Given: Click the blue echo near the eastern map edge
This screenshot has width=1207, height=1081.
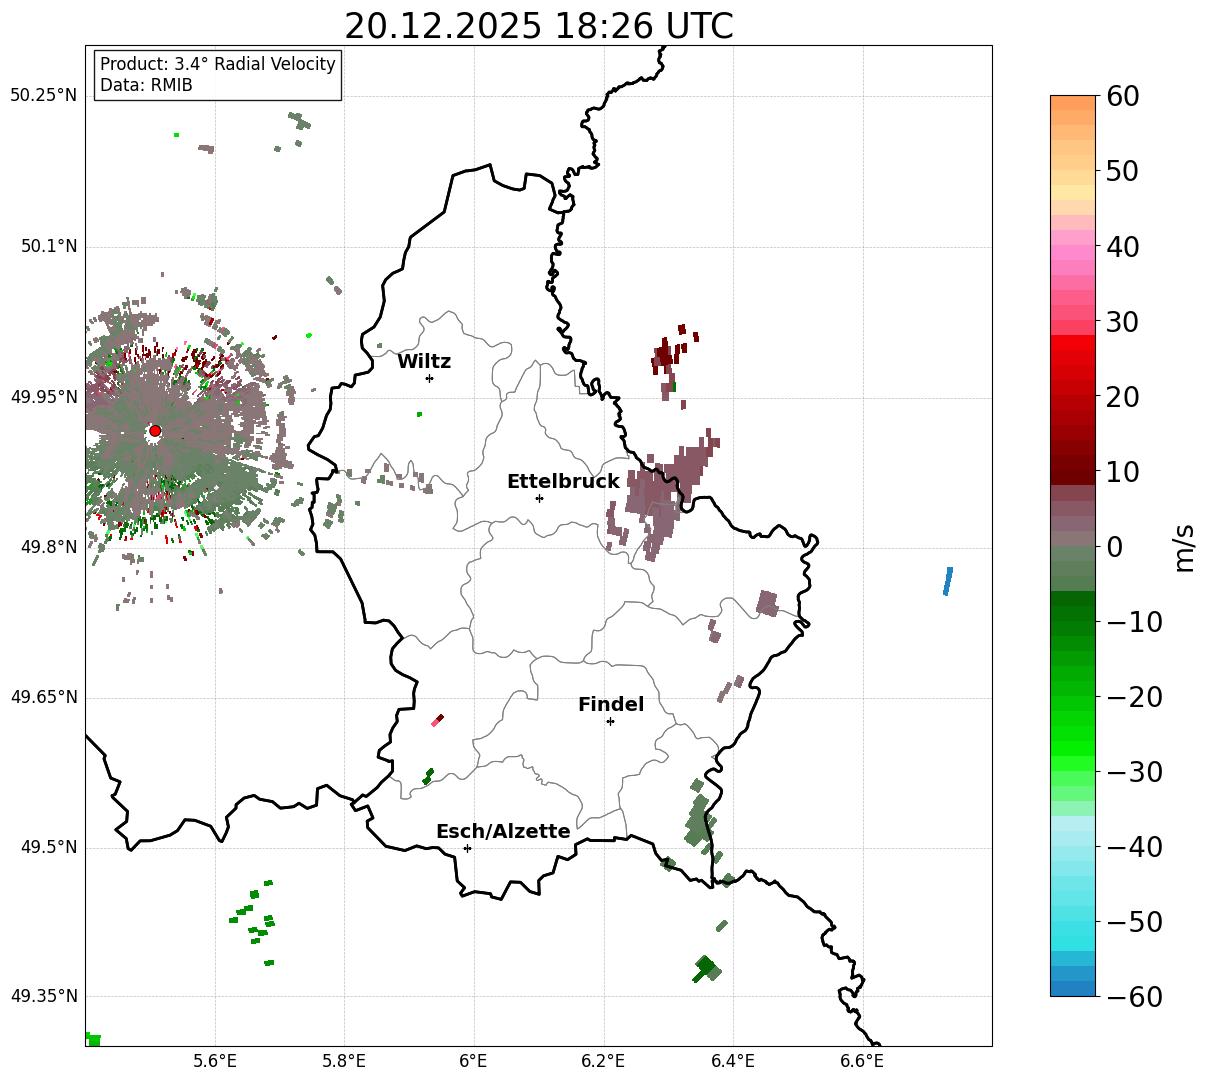Looking at the screenshot, I should (x=948, y=581).
